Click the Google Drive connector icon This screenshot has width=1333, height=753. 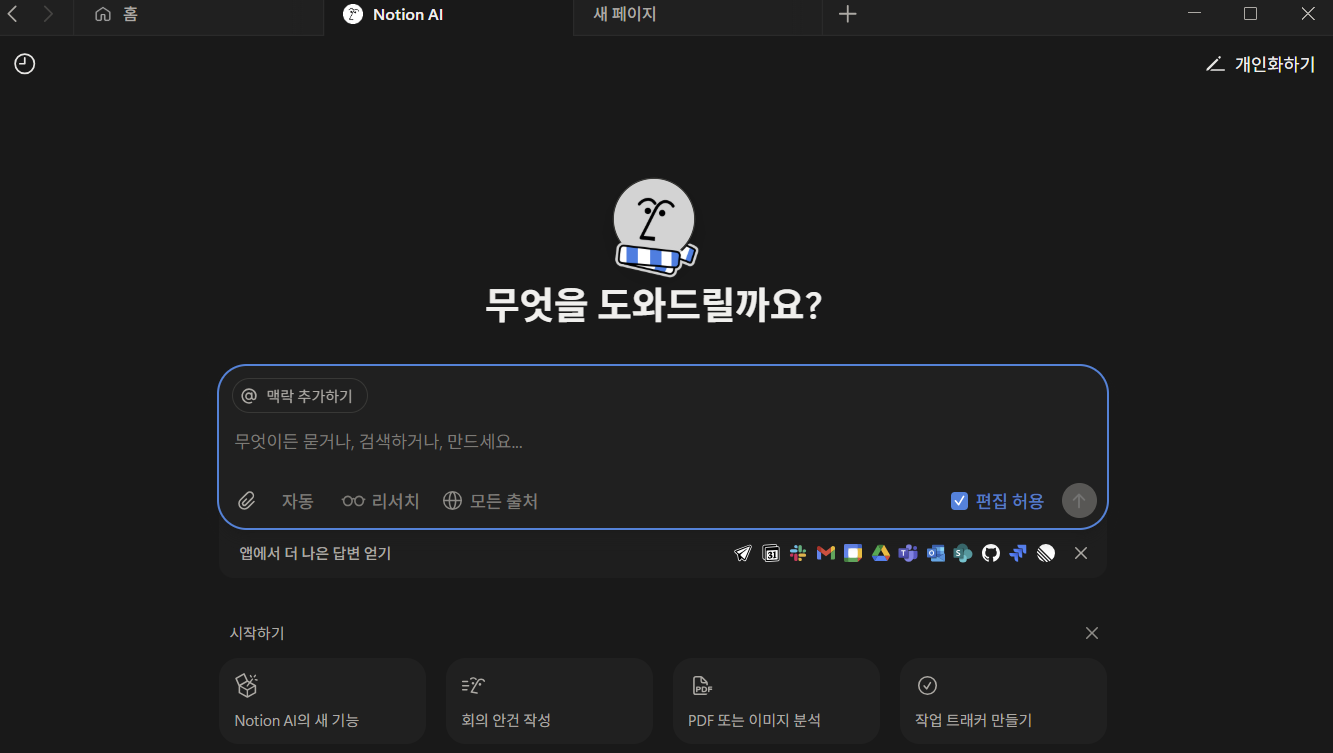[x=880, y=552]
